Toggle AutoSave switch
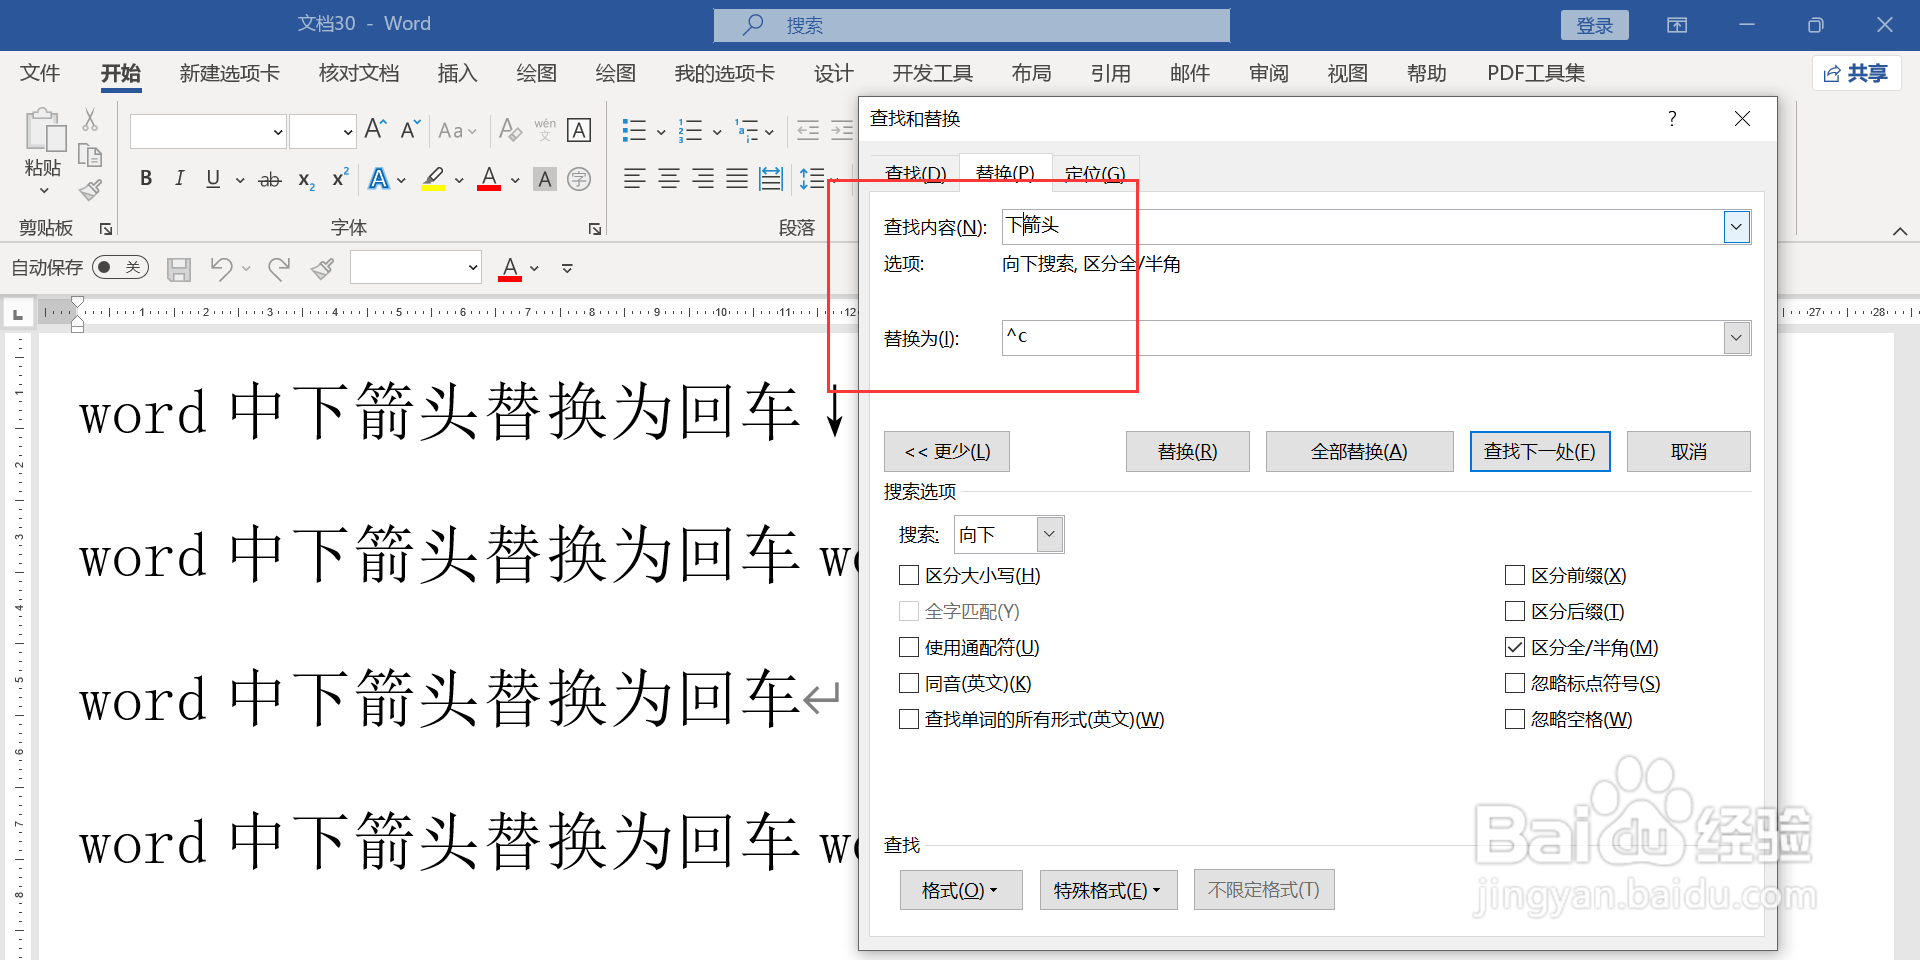Screen dimensions: 1920x960 pyautogui.click(x=120, y=267)
